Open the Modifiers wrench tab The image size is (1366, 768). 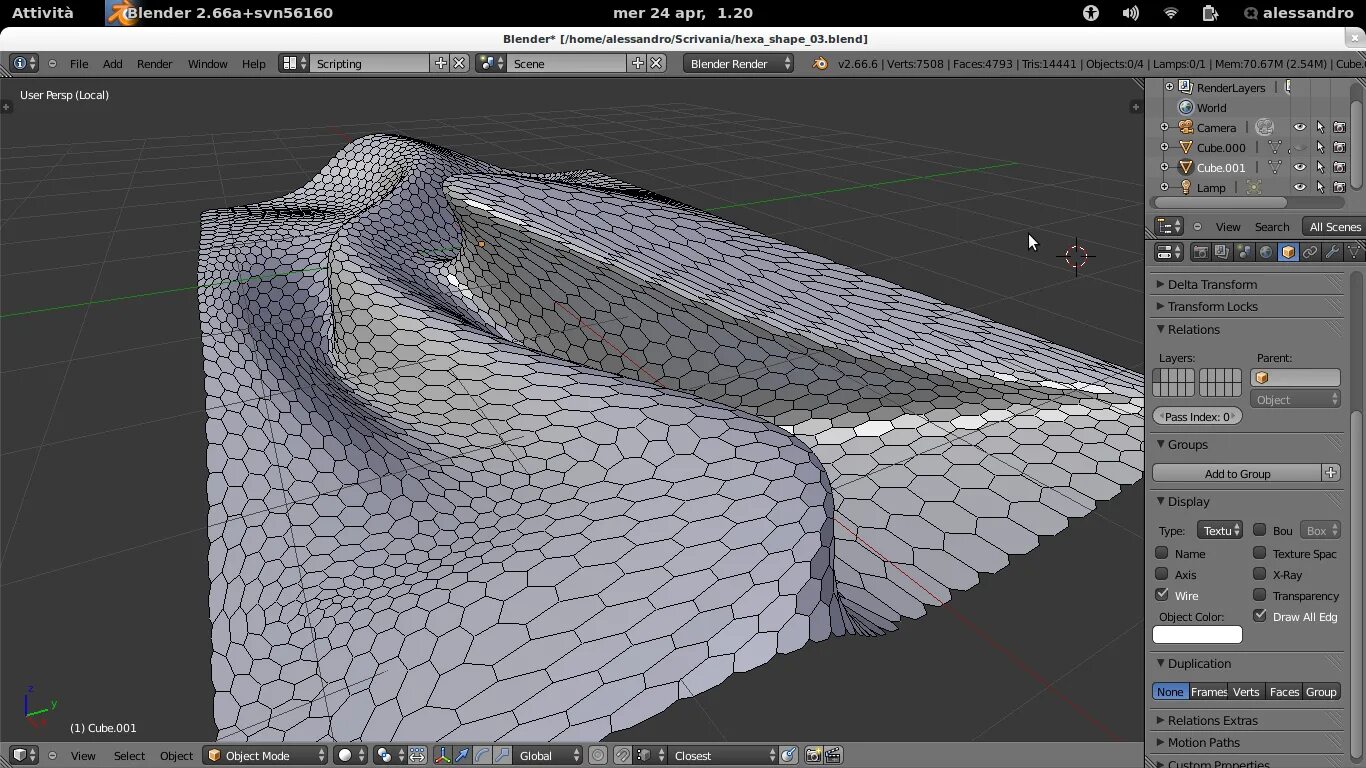[x=1332, y=253]
